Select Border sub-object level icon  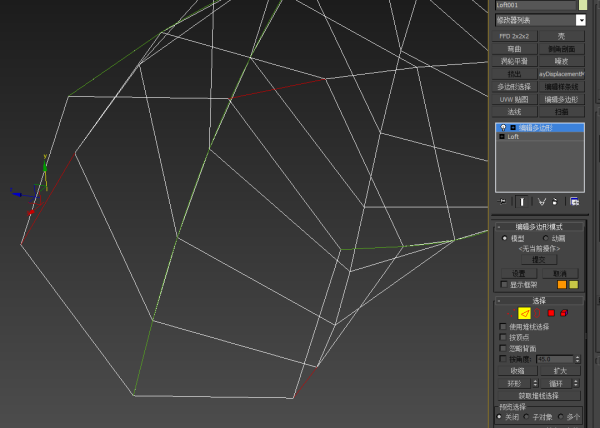tap(537, 314)
